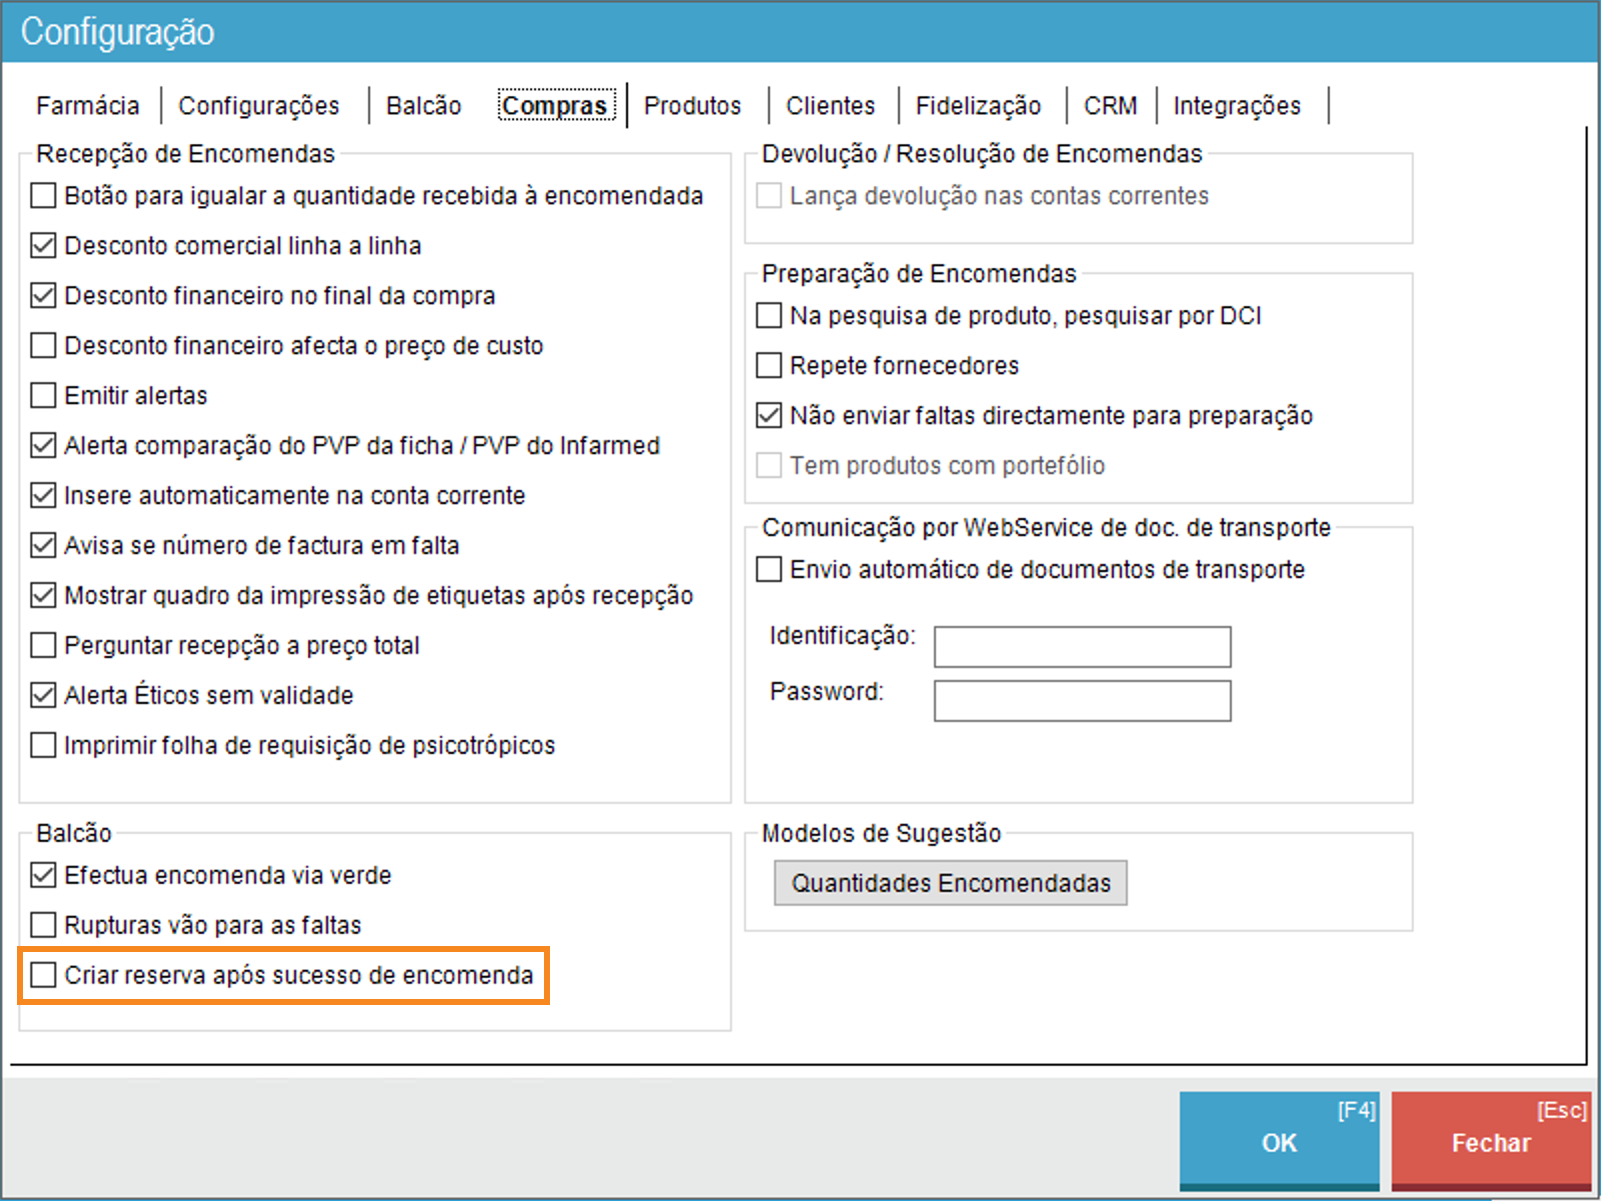Toggle Na pesquisa de produto, pesquisar por DCI
1601x1201 pixels.
click(x=769, y=316)
